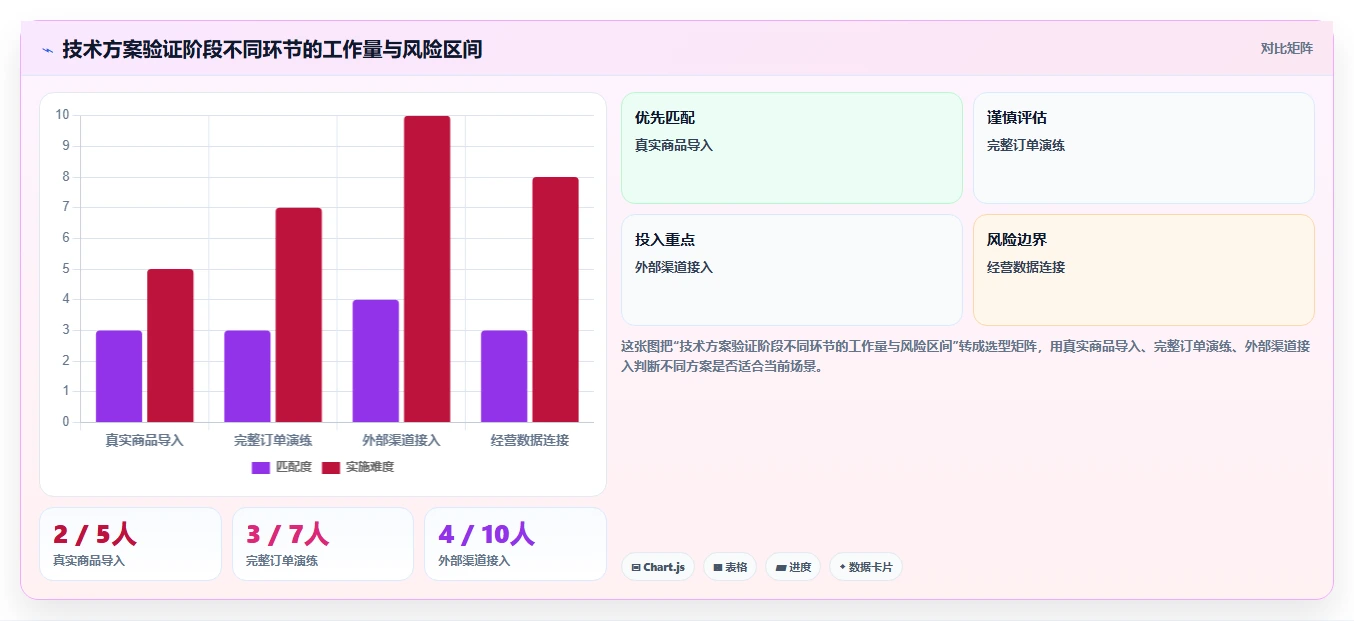Click the x-axis label 完整订单演练
This screenshot has height=621, width=1354.
[x=273, y=440]
